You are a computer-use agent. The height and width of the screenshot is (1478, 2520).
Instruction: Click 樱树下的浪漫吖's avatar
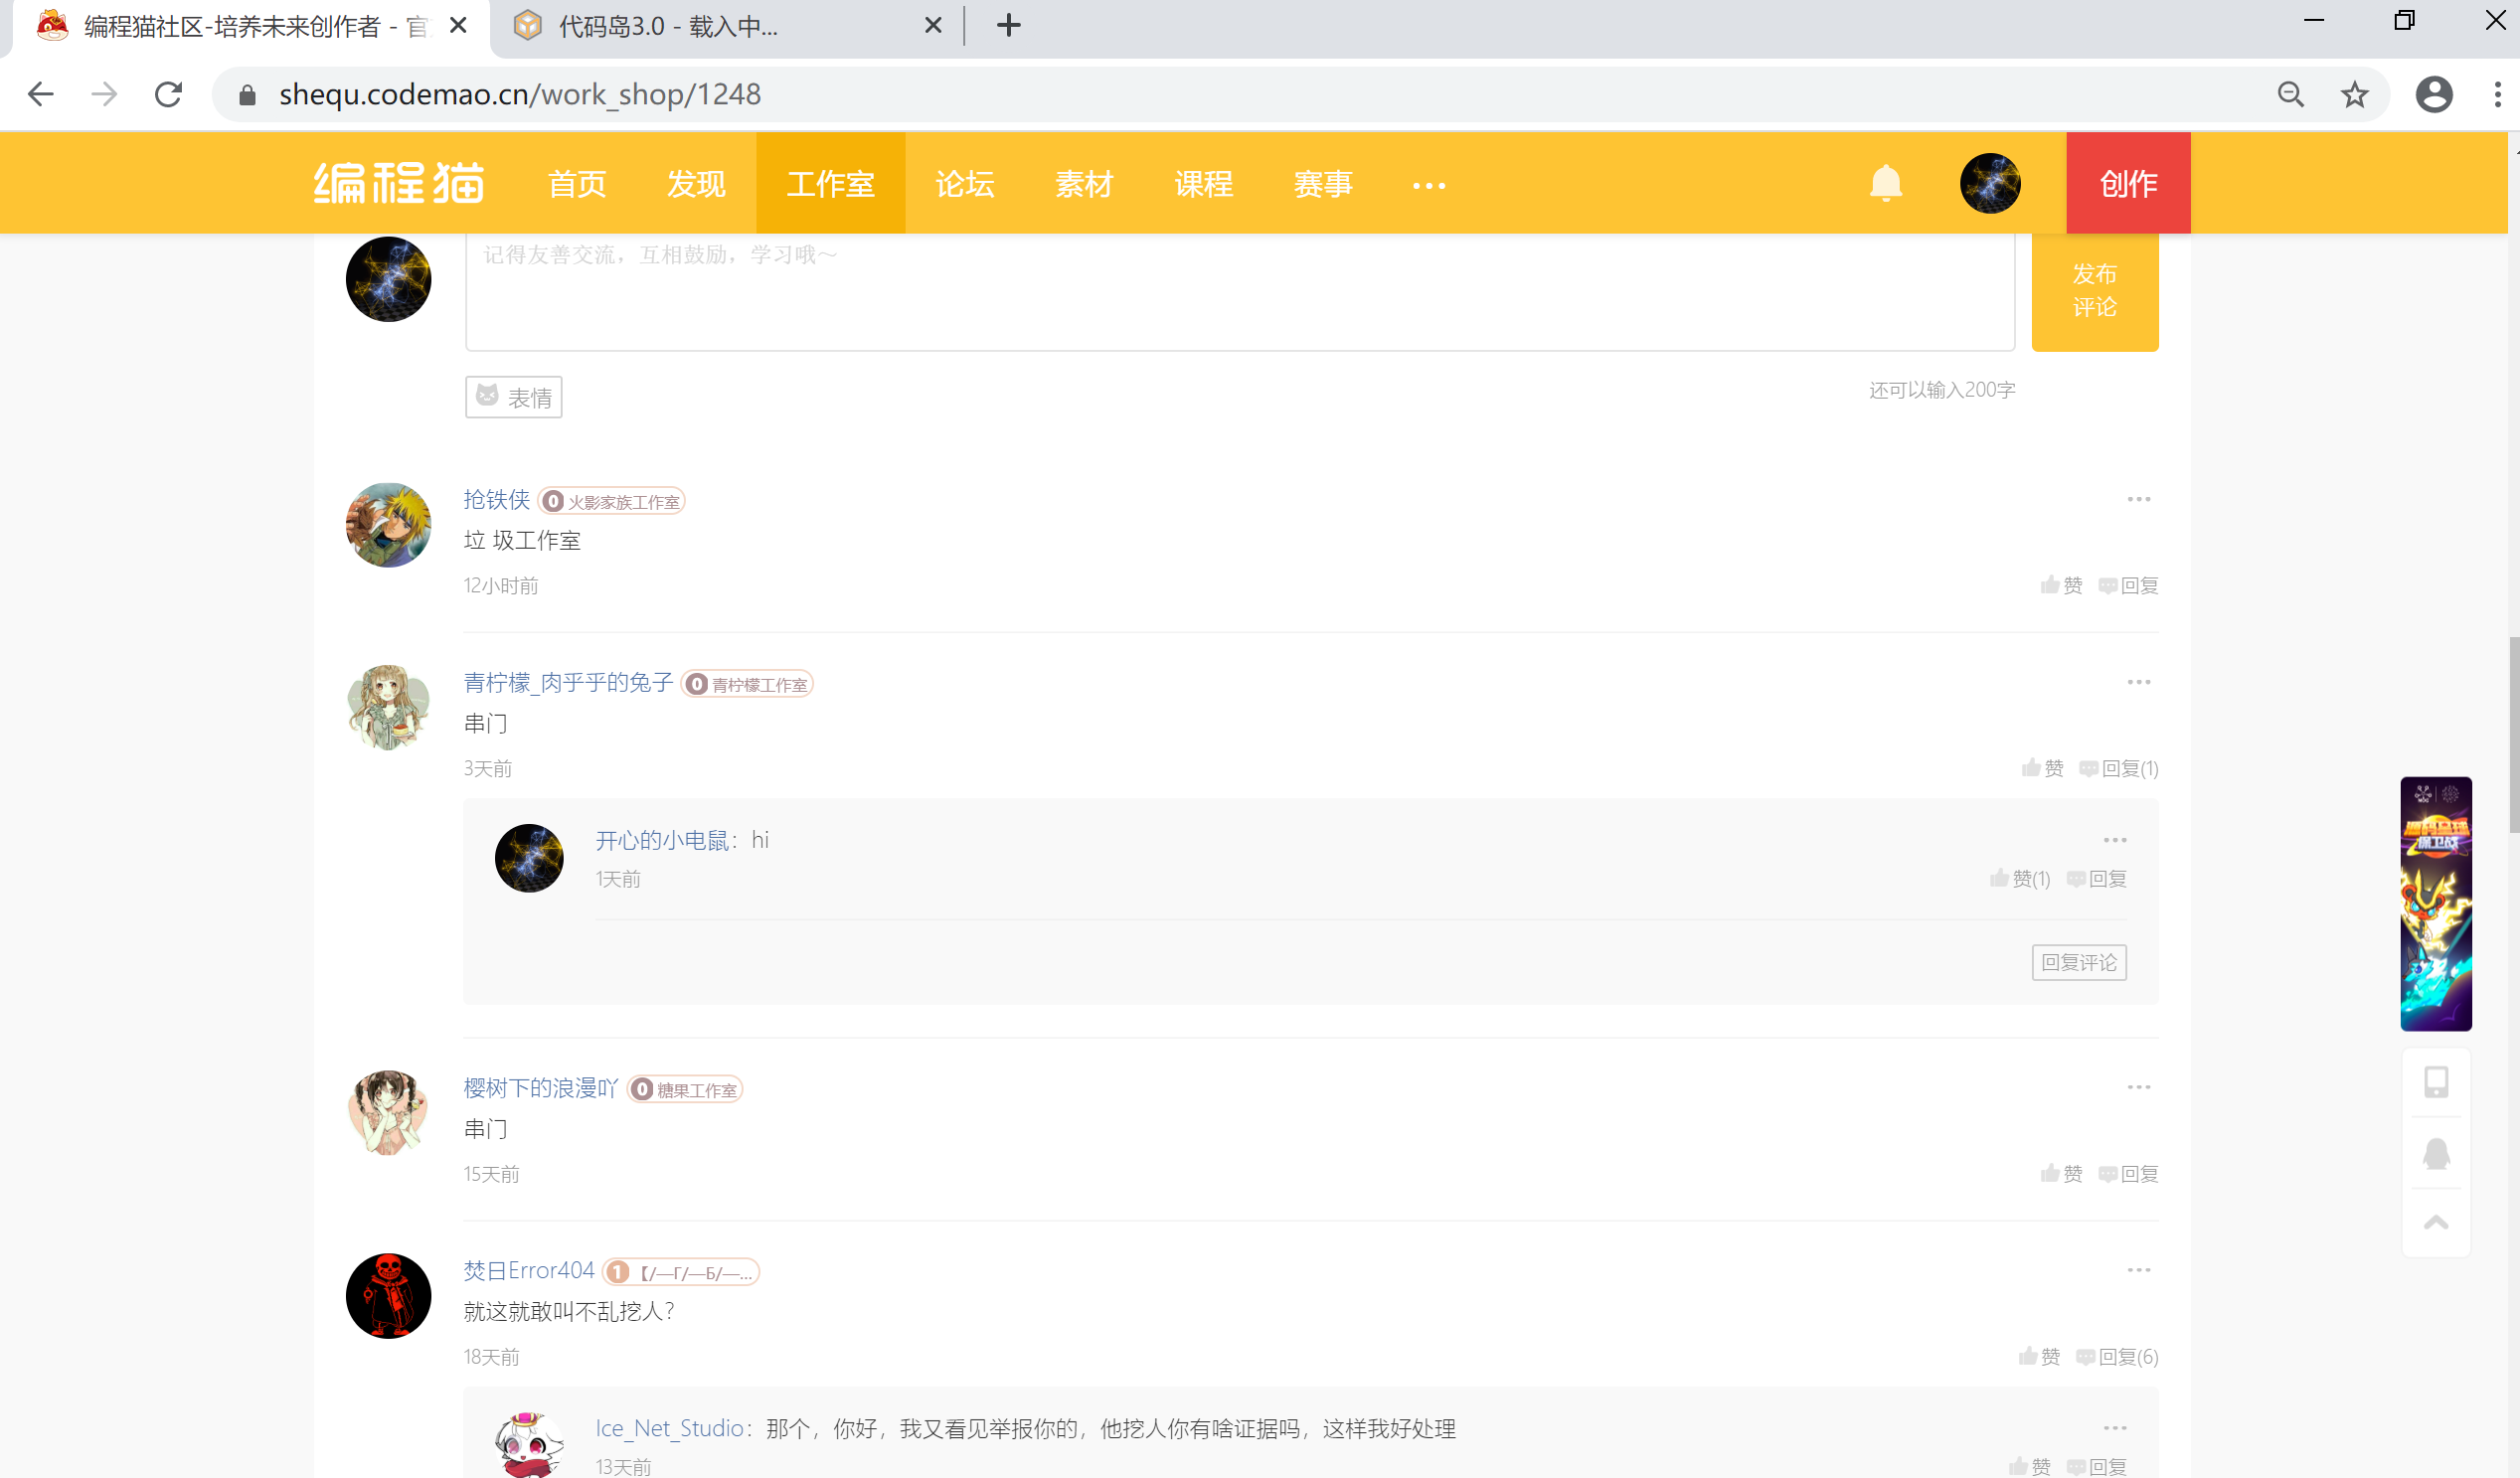coord(388,1113)
